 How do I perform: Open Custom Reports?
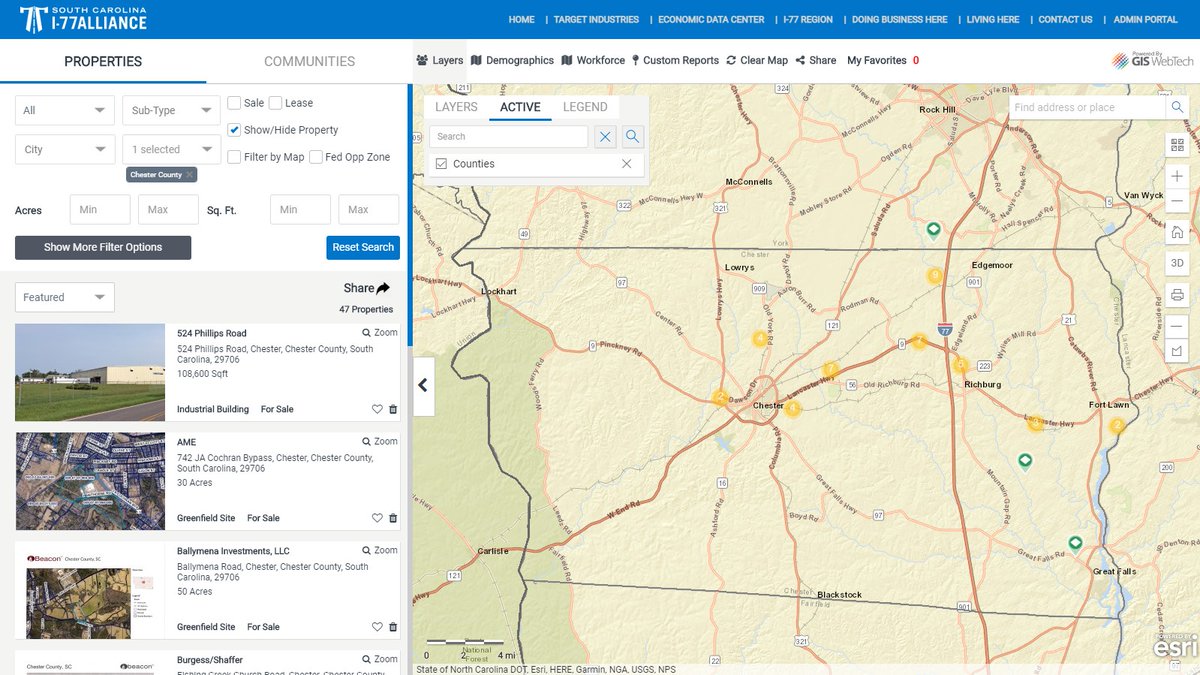(x=675, y=60)
